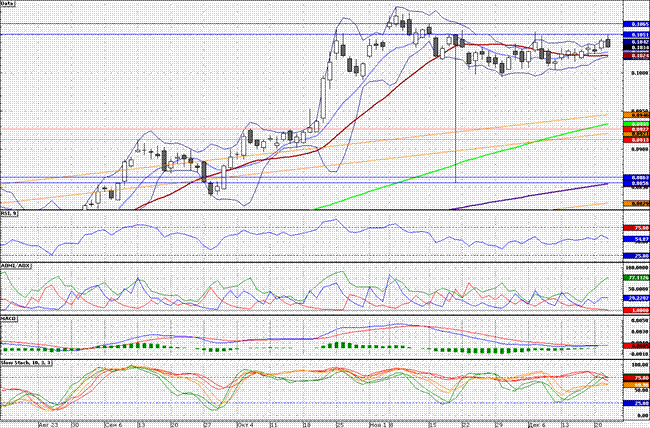
Task: Click the Окт 4 date label
Action: [x=246, y=425]
